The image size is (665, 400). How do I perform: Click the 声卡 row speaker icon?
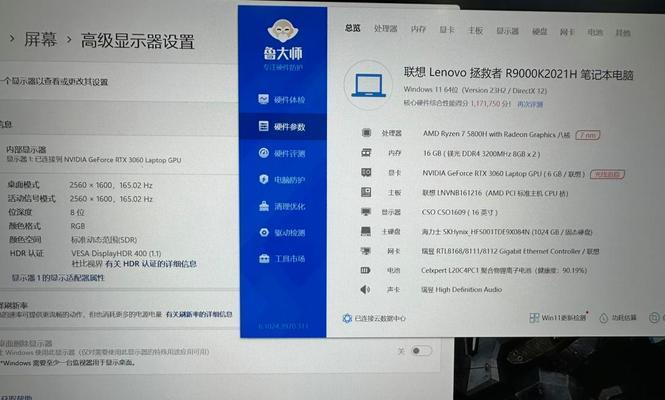point(365,289)
